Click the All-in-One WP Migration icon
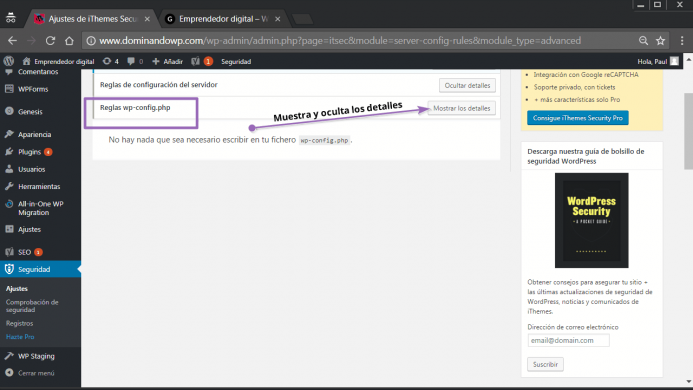This screenshot has height=390, width=693. coord(9,204)
